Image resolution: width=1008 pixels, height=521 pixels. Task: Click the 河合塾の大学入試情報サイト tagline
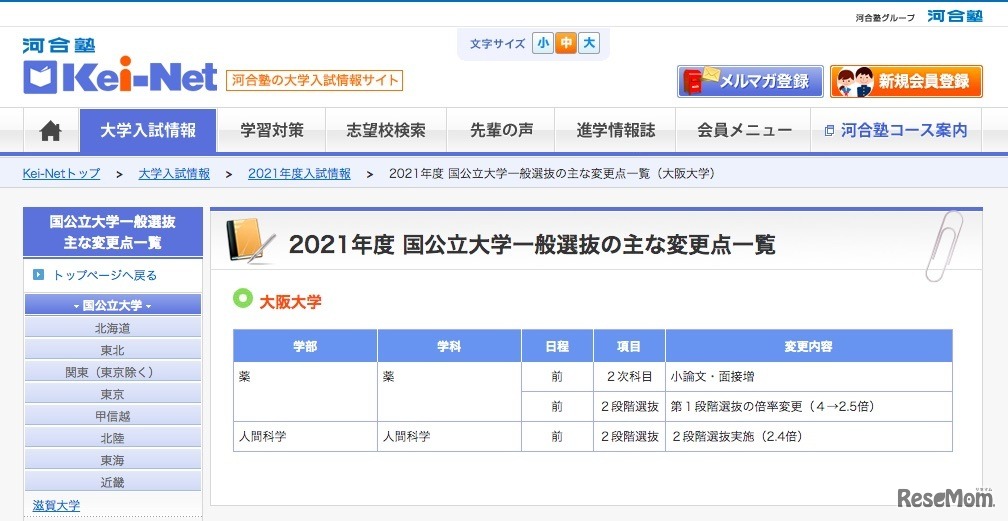(314, 80)
